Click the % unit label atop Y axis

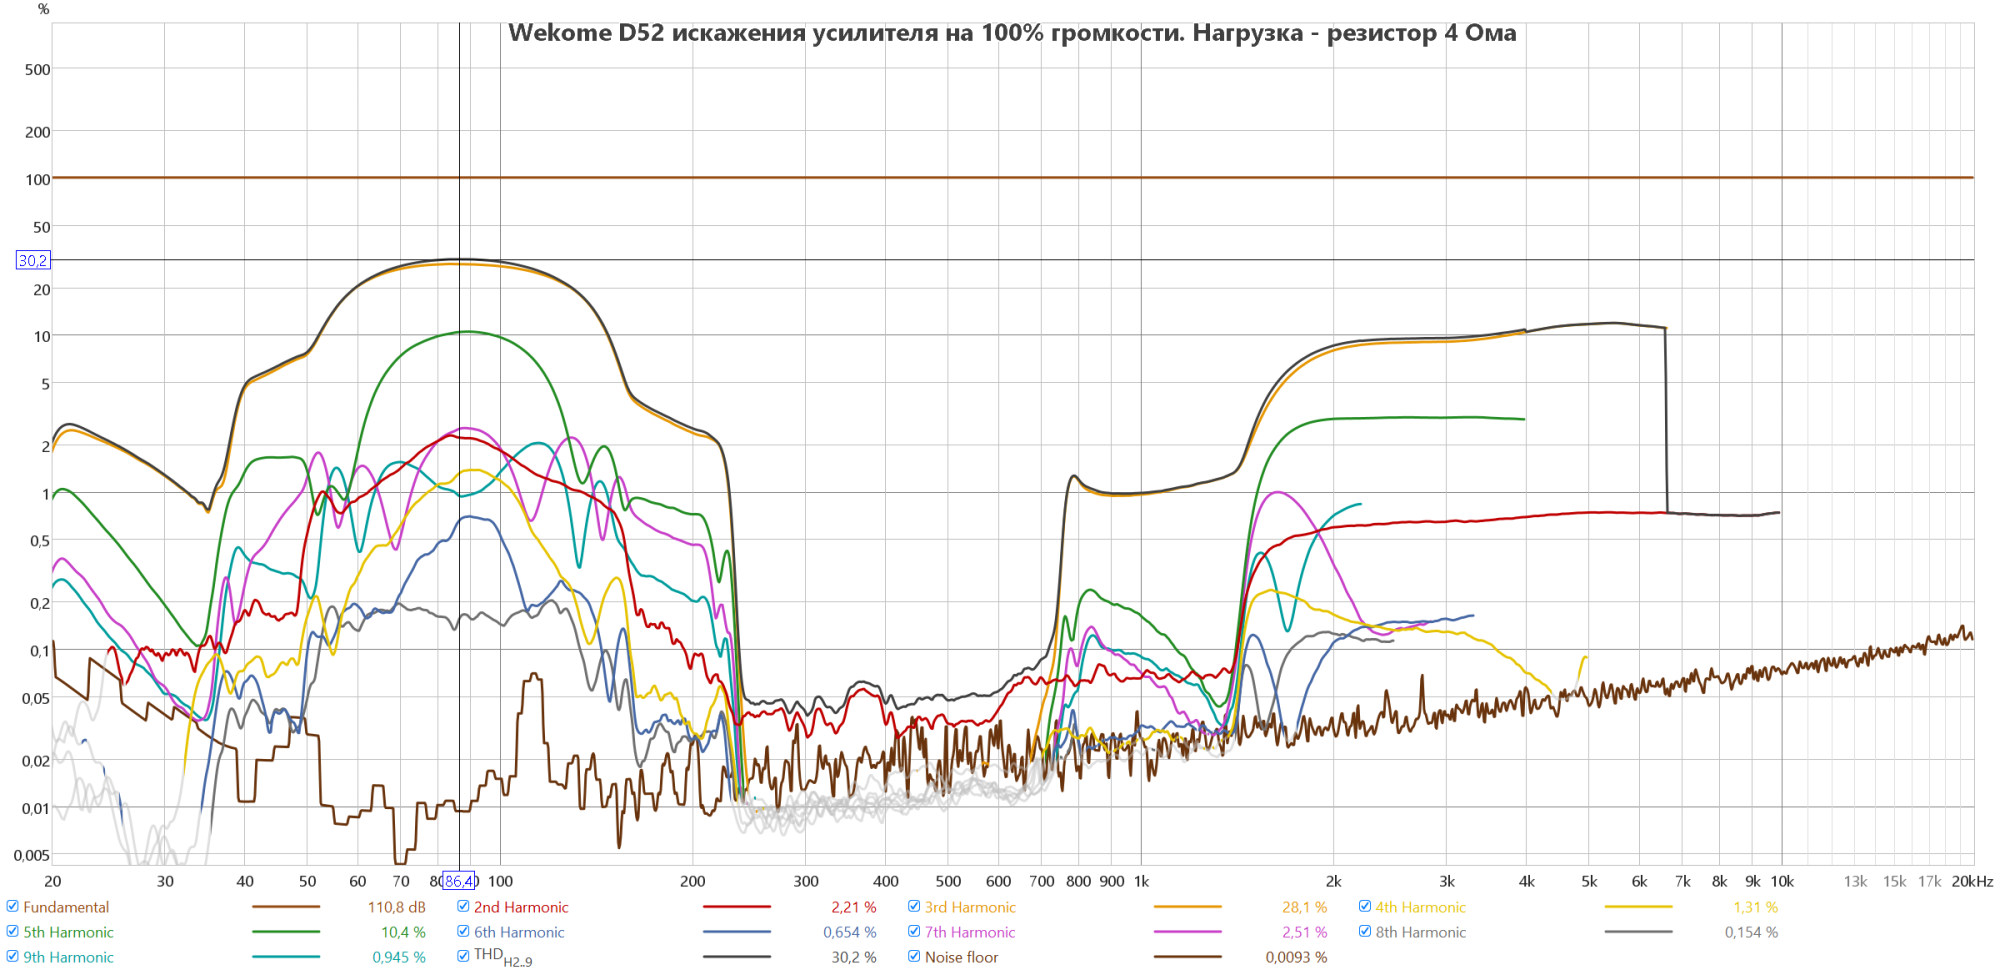coord(43,9)
